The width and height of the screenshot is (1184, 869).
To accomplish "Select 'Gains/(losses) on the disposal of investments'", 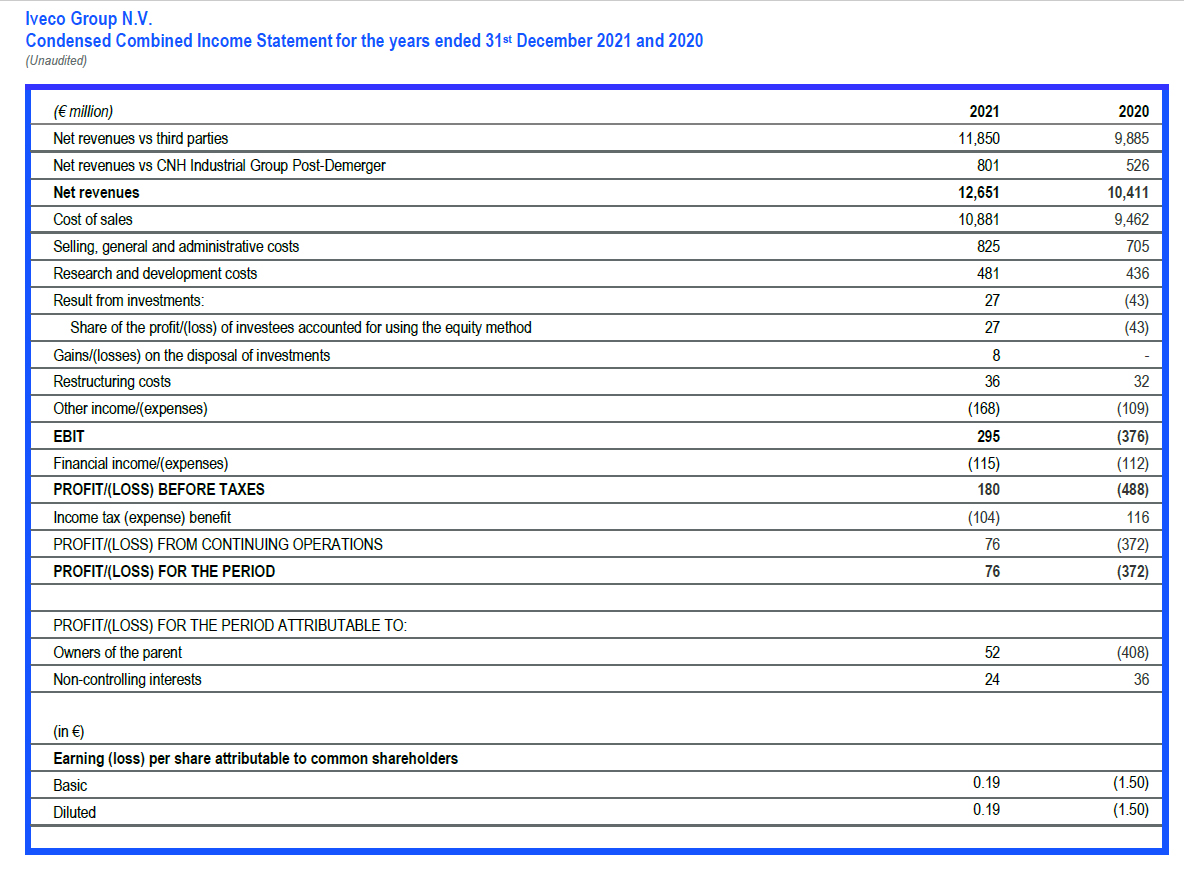I will pyautogui.click(x=192, y=356).
